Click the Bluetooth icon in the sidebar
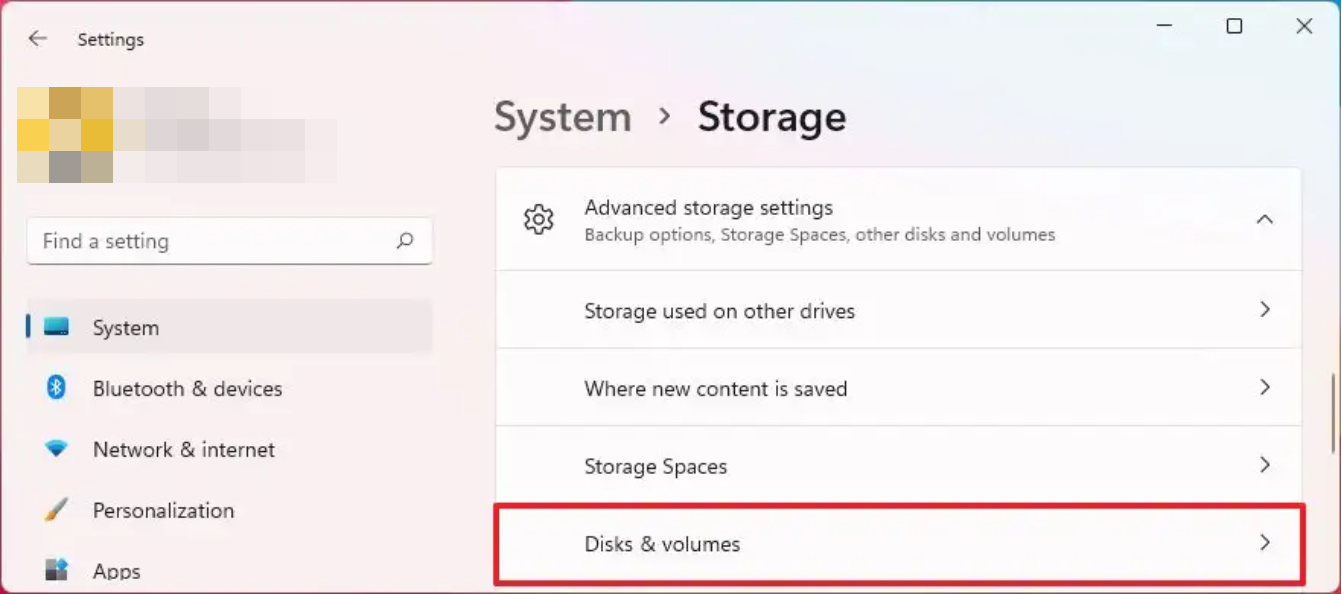This screenshot has height=594, width=1342. pyautogui.click(x=57, y=388)
